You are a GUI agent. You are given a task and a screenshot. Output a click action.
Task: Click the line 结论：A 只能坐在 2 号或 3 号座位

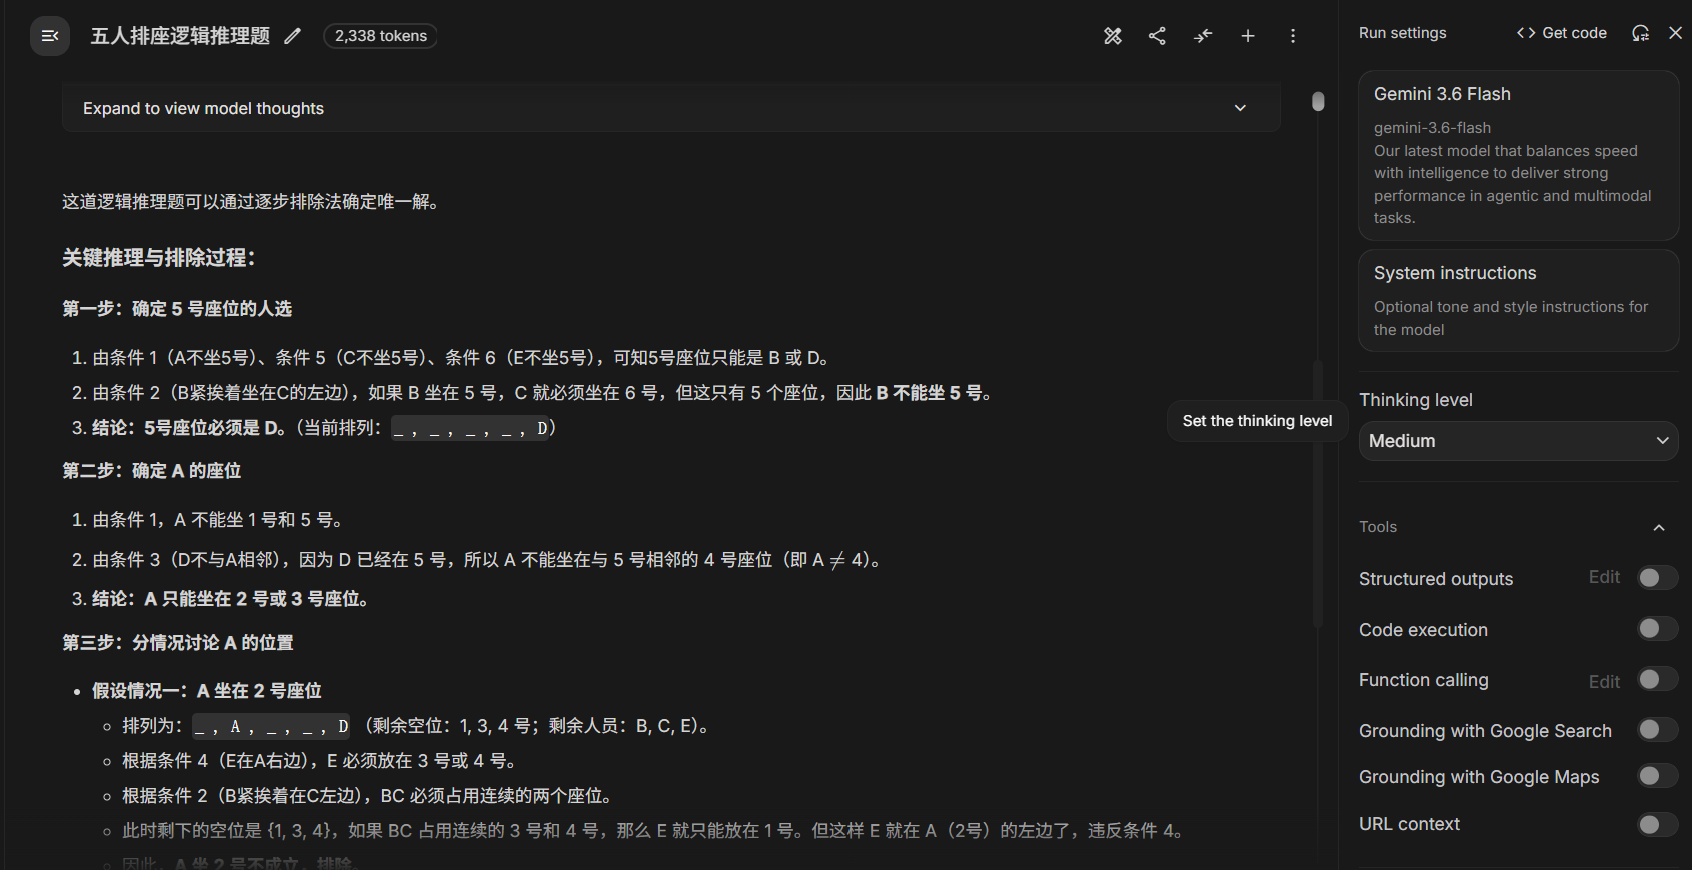(230, 599)
